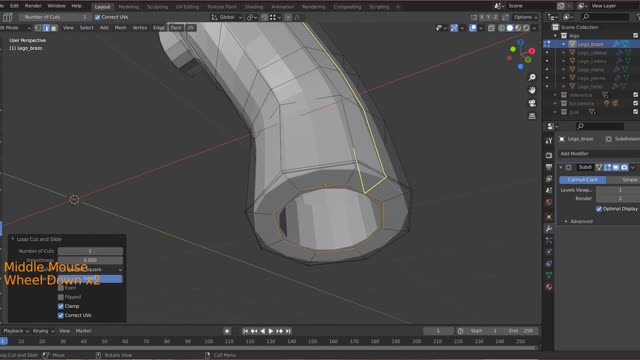The image size is (640, 360).
Task: Open the Window menu
Action: coord(56,6)
